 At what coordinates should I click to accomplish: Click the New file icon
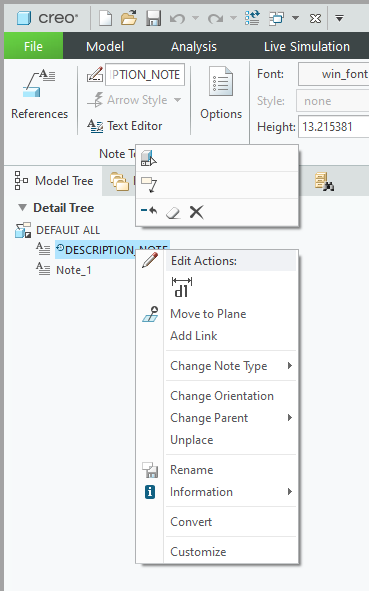[x=106, y=18]
